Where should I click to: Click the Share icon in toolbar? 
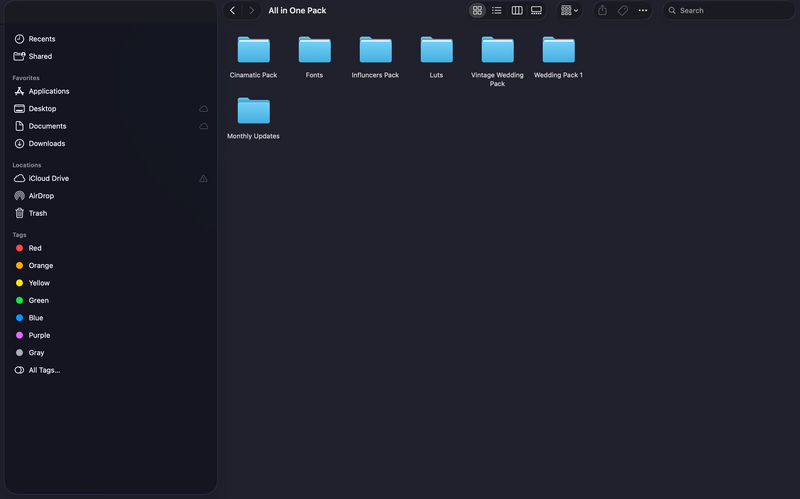(x=603, y=10)
